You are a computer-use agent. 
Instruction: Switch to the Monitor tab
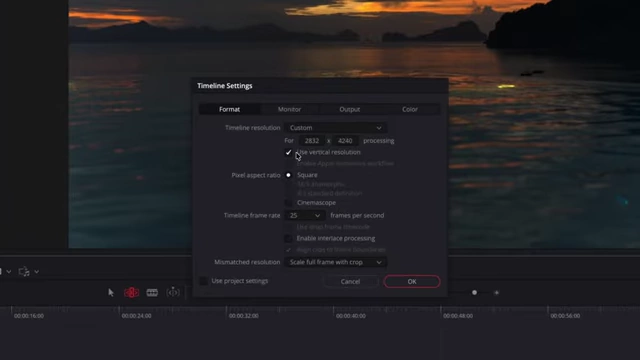tap(289, 109)
